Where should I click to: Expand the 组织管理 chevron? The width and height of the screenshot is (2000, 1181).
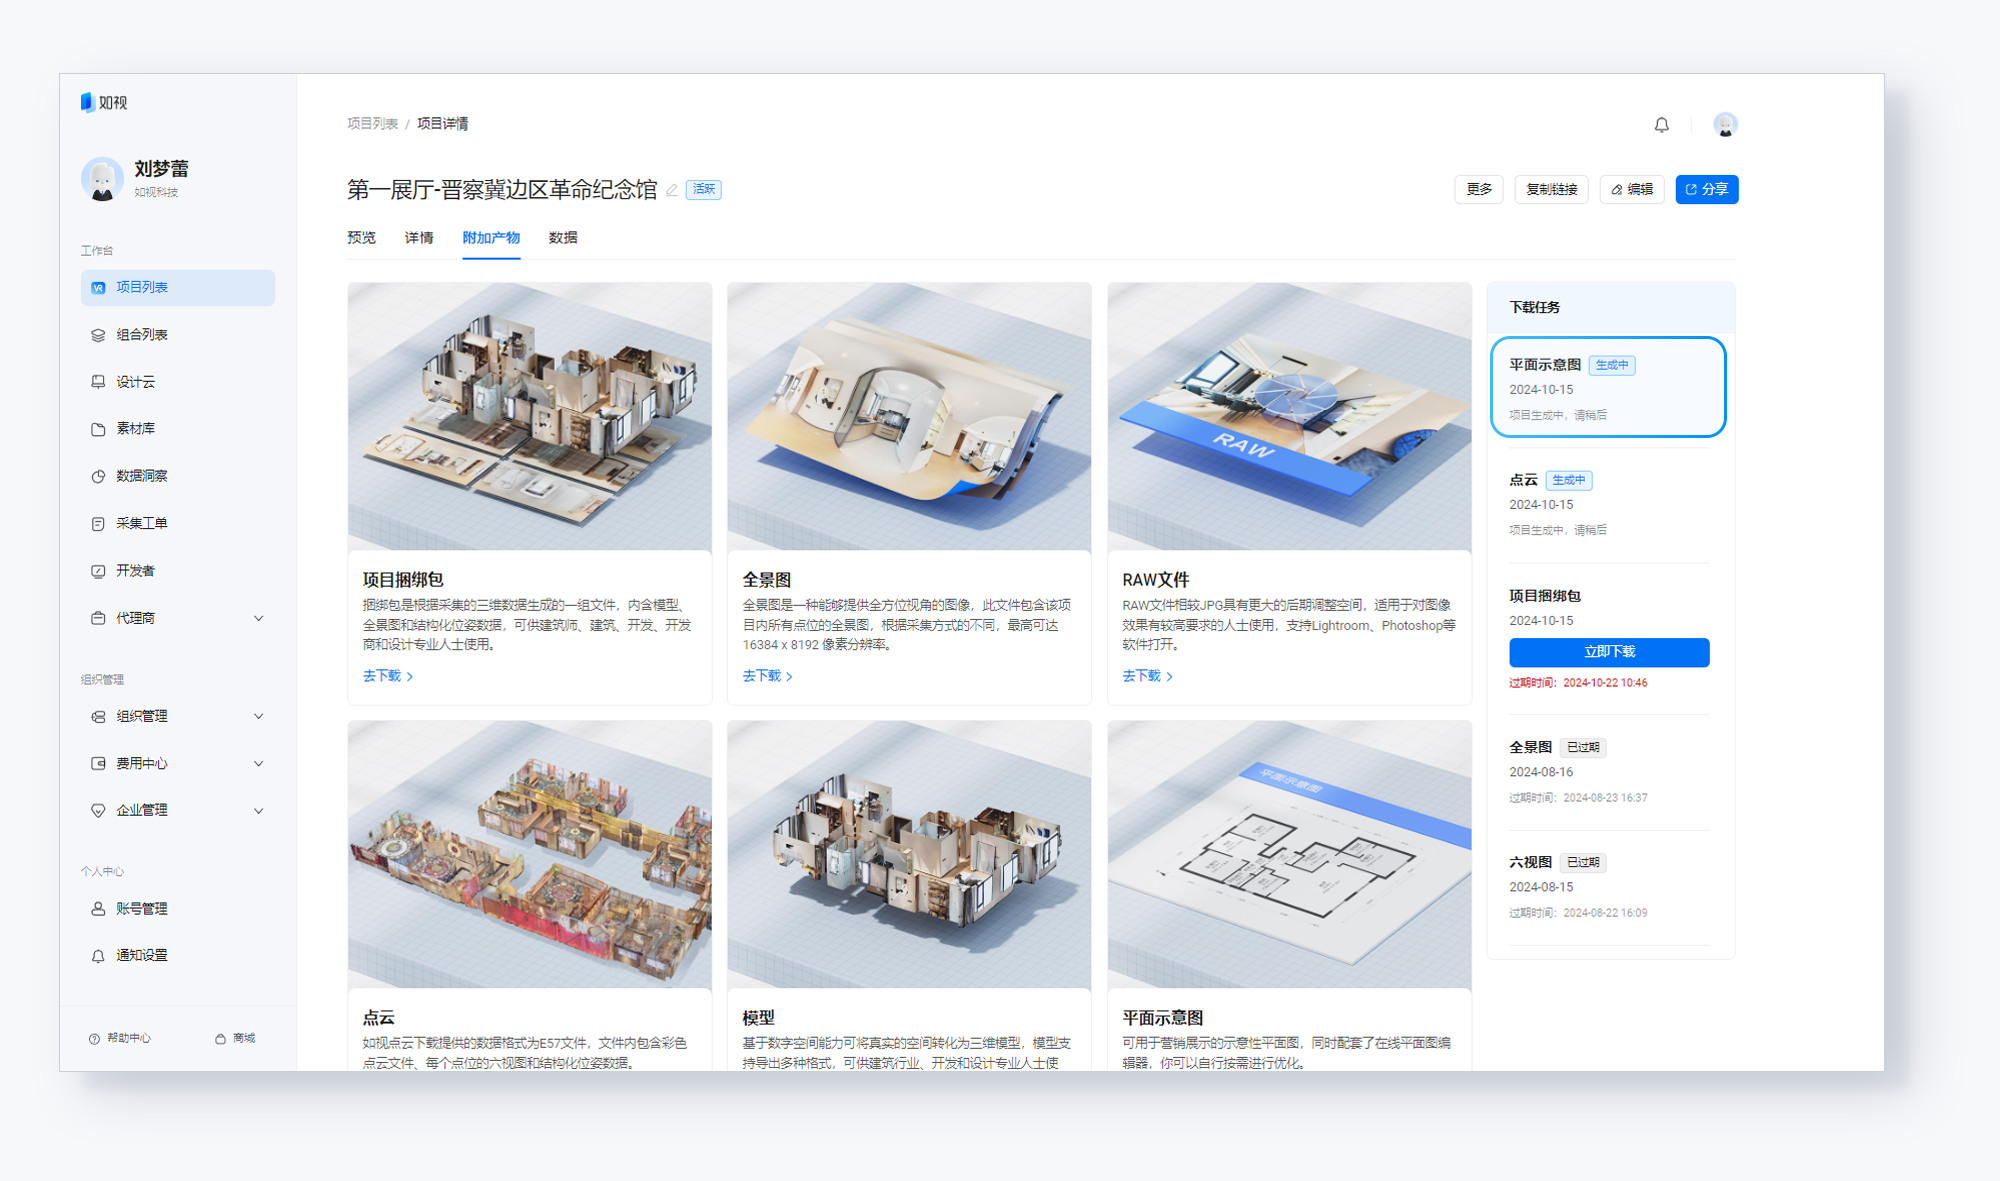(x=259, y=716)
